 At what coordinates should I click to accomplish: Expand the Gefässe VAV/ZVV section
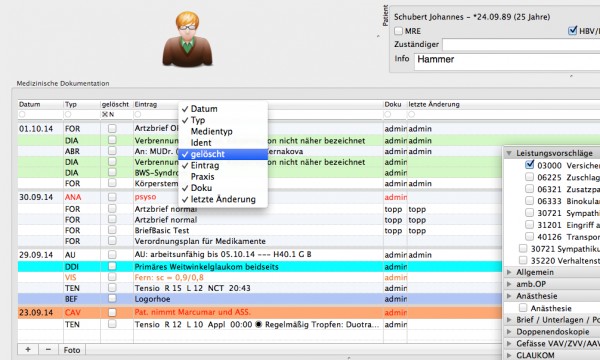509,344
